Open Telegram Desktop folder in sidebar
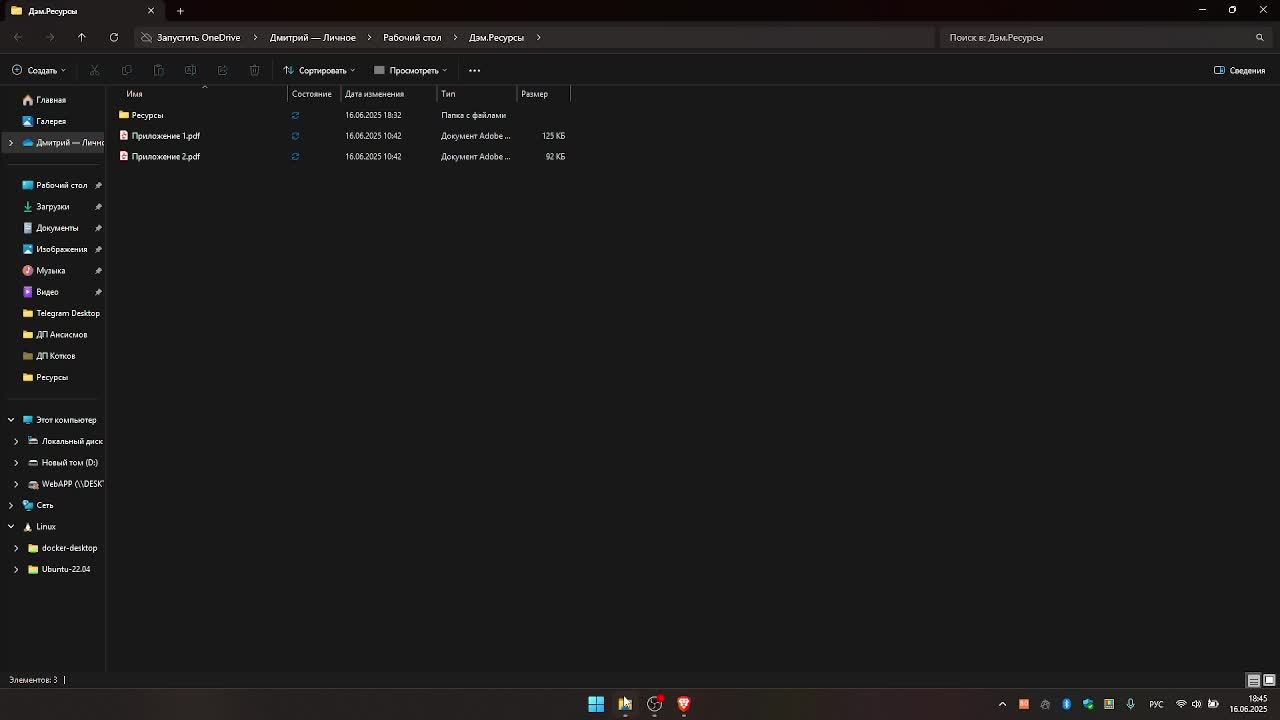This screenshot has height=720, width=1280. click(x=68, y=313)
